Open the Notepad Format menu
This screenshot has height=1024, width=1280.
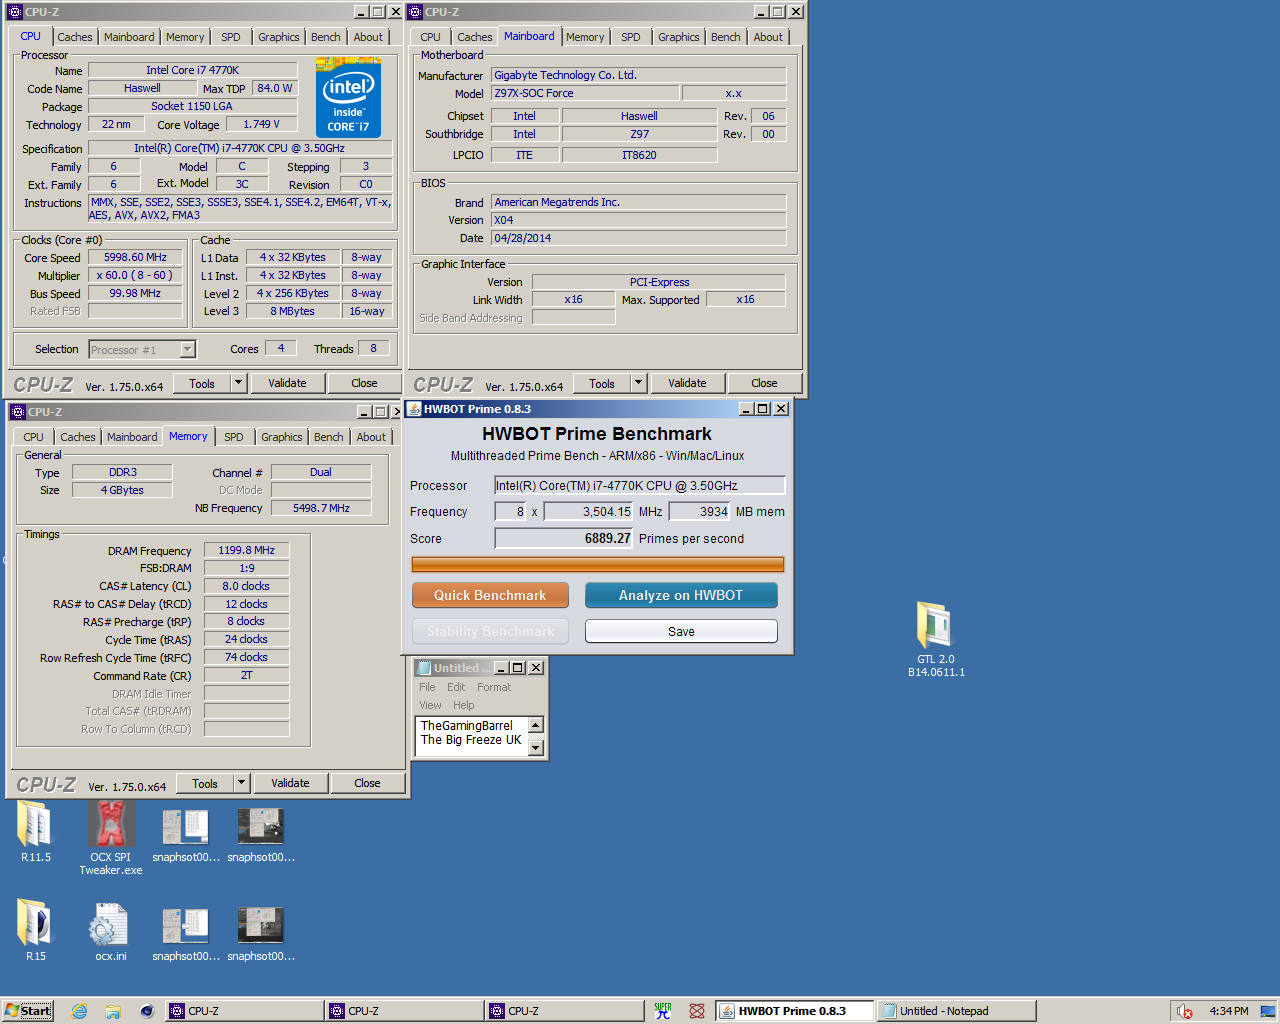[494, 687]
